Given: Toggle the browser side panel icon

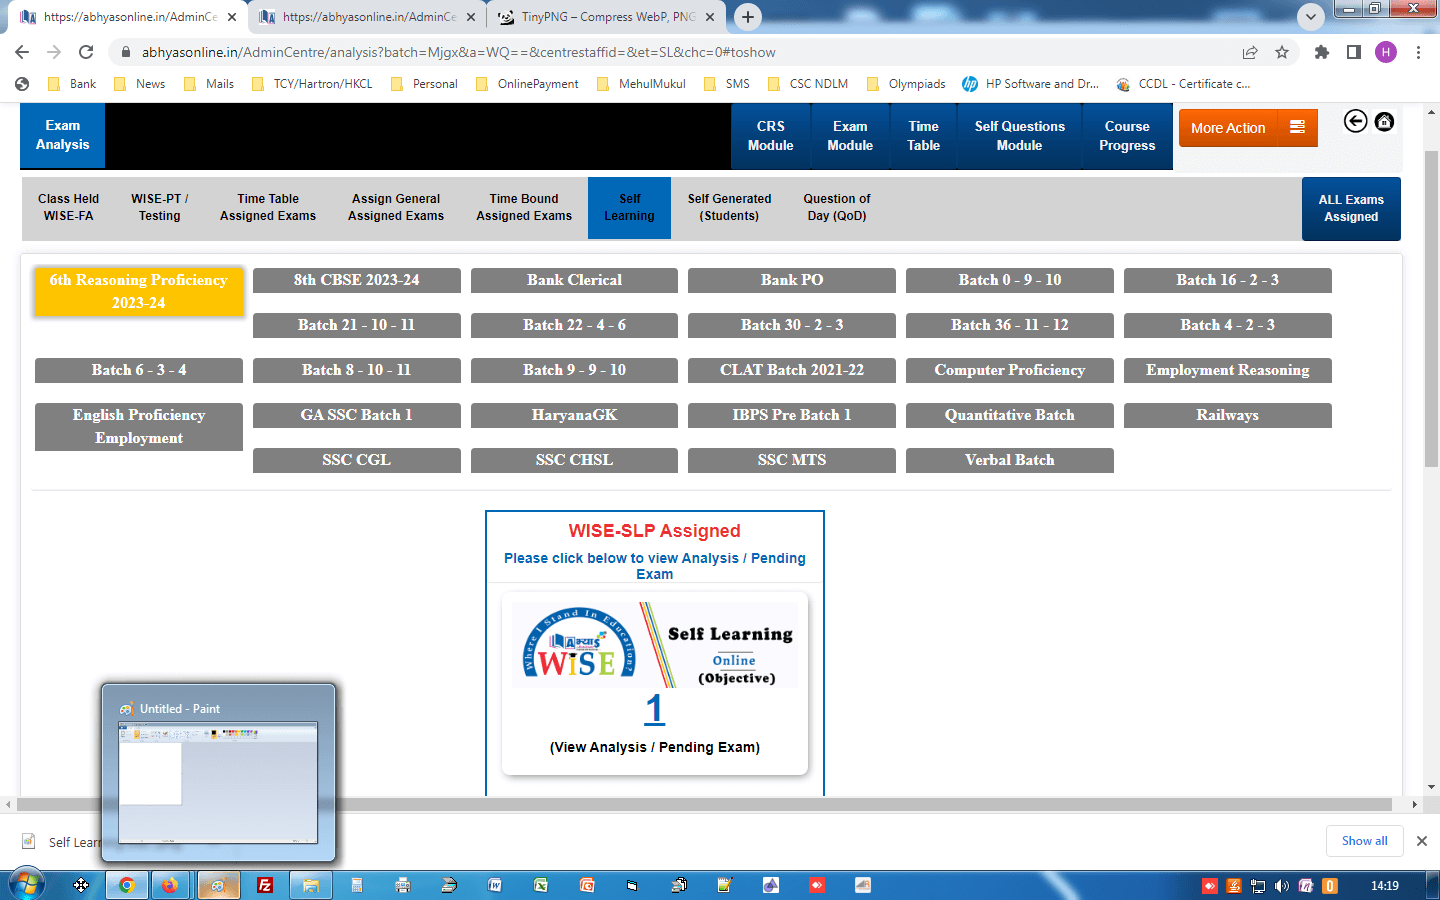Looking at the screenshot, I should (1354, 52).
